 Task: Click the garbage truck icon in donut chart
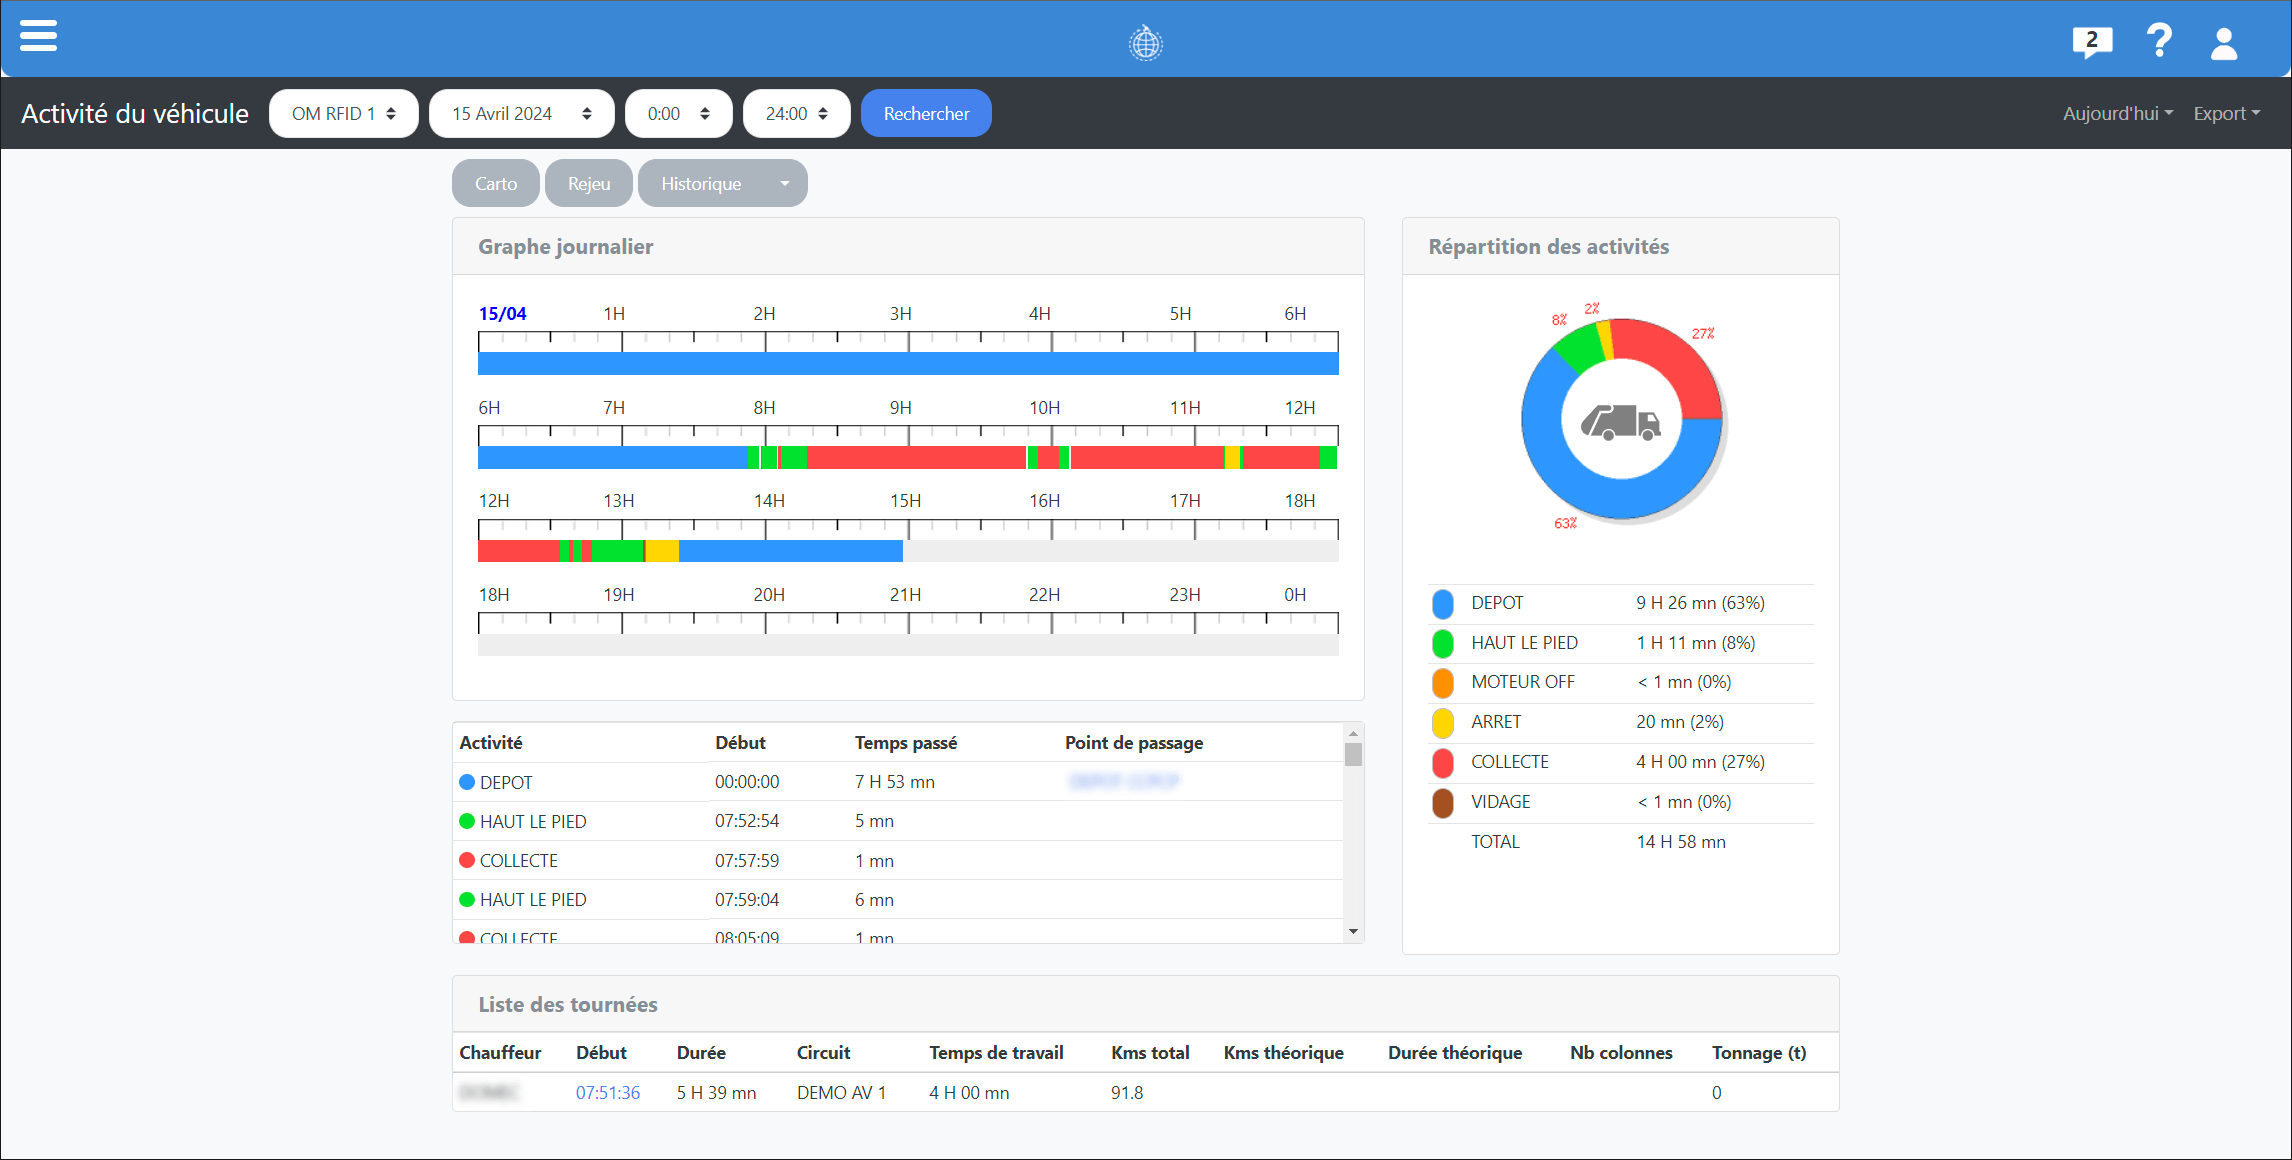tap(1620, 422)
